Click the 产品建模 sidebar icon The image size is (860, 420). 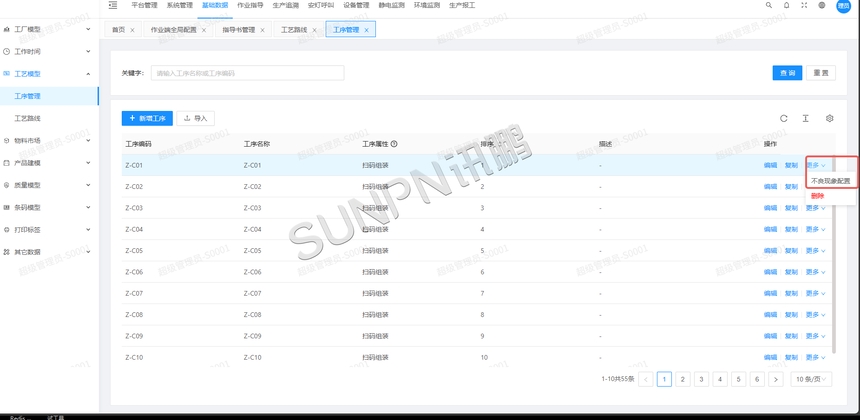7,163
